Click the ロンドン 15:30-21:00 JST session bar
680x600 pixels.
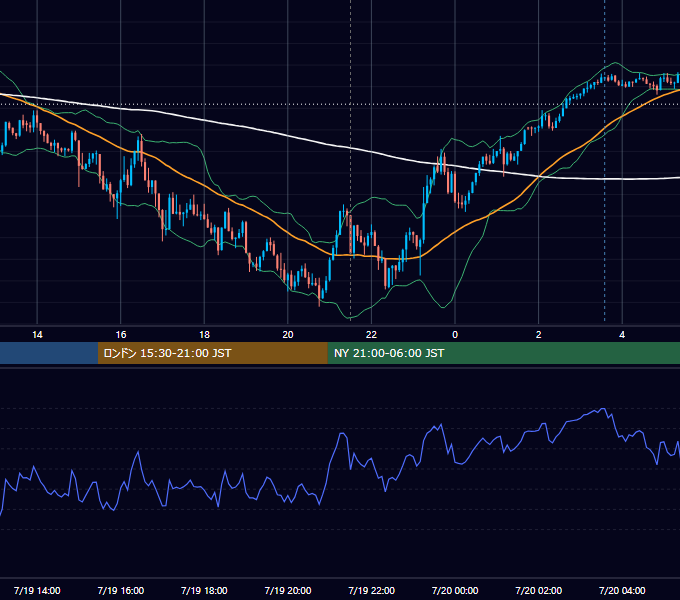tap(212, 353)
